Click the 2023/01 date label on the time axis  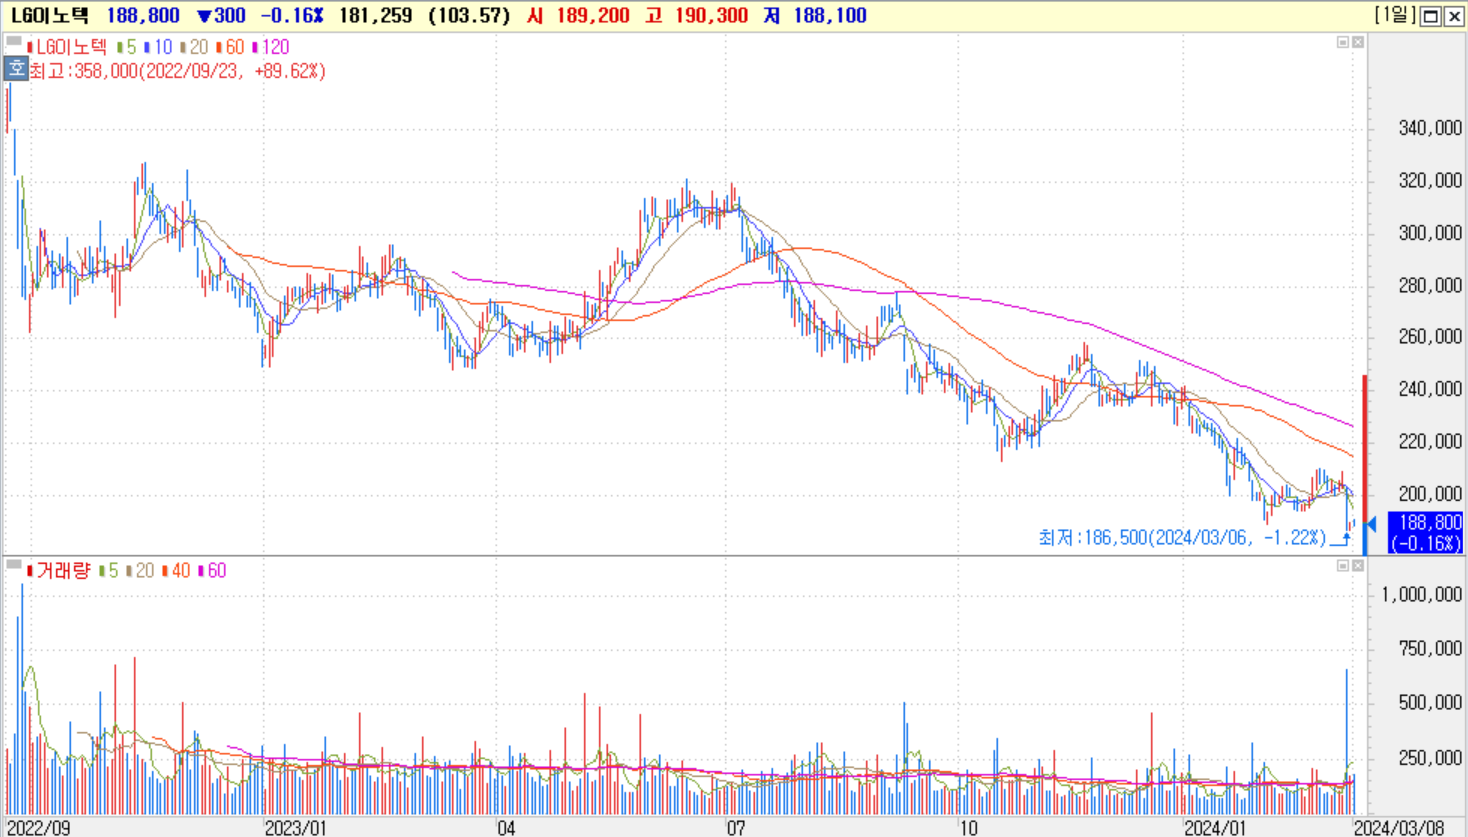coord(295,828)
